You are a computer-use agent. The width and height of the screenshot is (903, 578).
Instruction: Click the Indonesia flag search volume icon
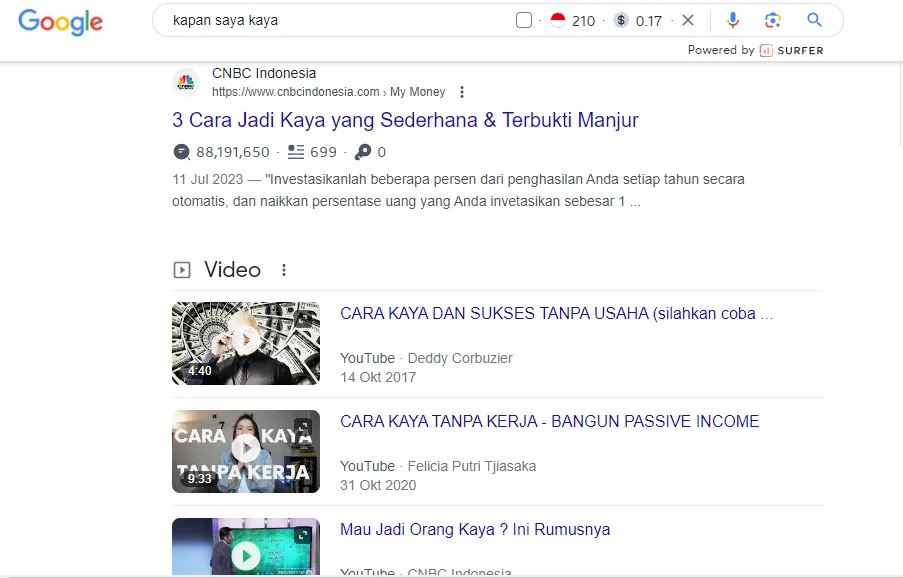pyautogui.click(x=558, y=20)
